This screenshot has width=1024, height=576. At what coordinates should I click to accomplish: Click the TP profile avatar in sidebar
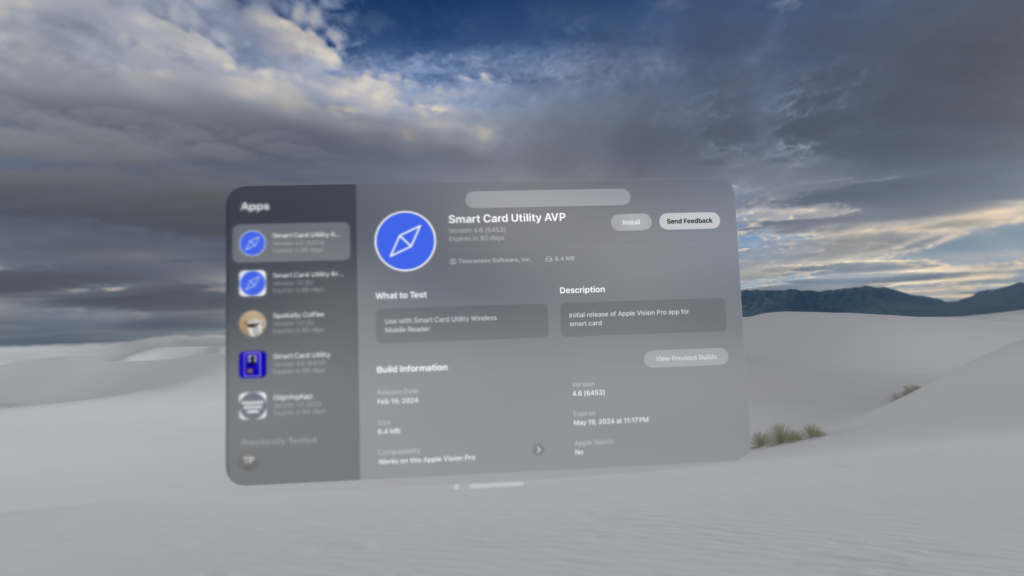pyautogui.click(x=249, y=460)
